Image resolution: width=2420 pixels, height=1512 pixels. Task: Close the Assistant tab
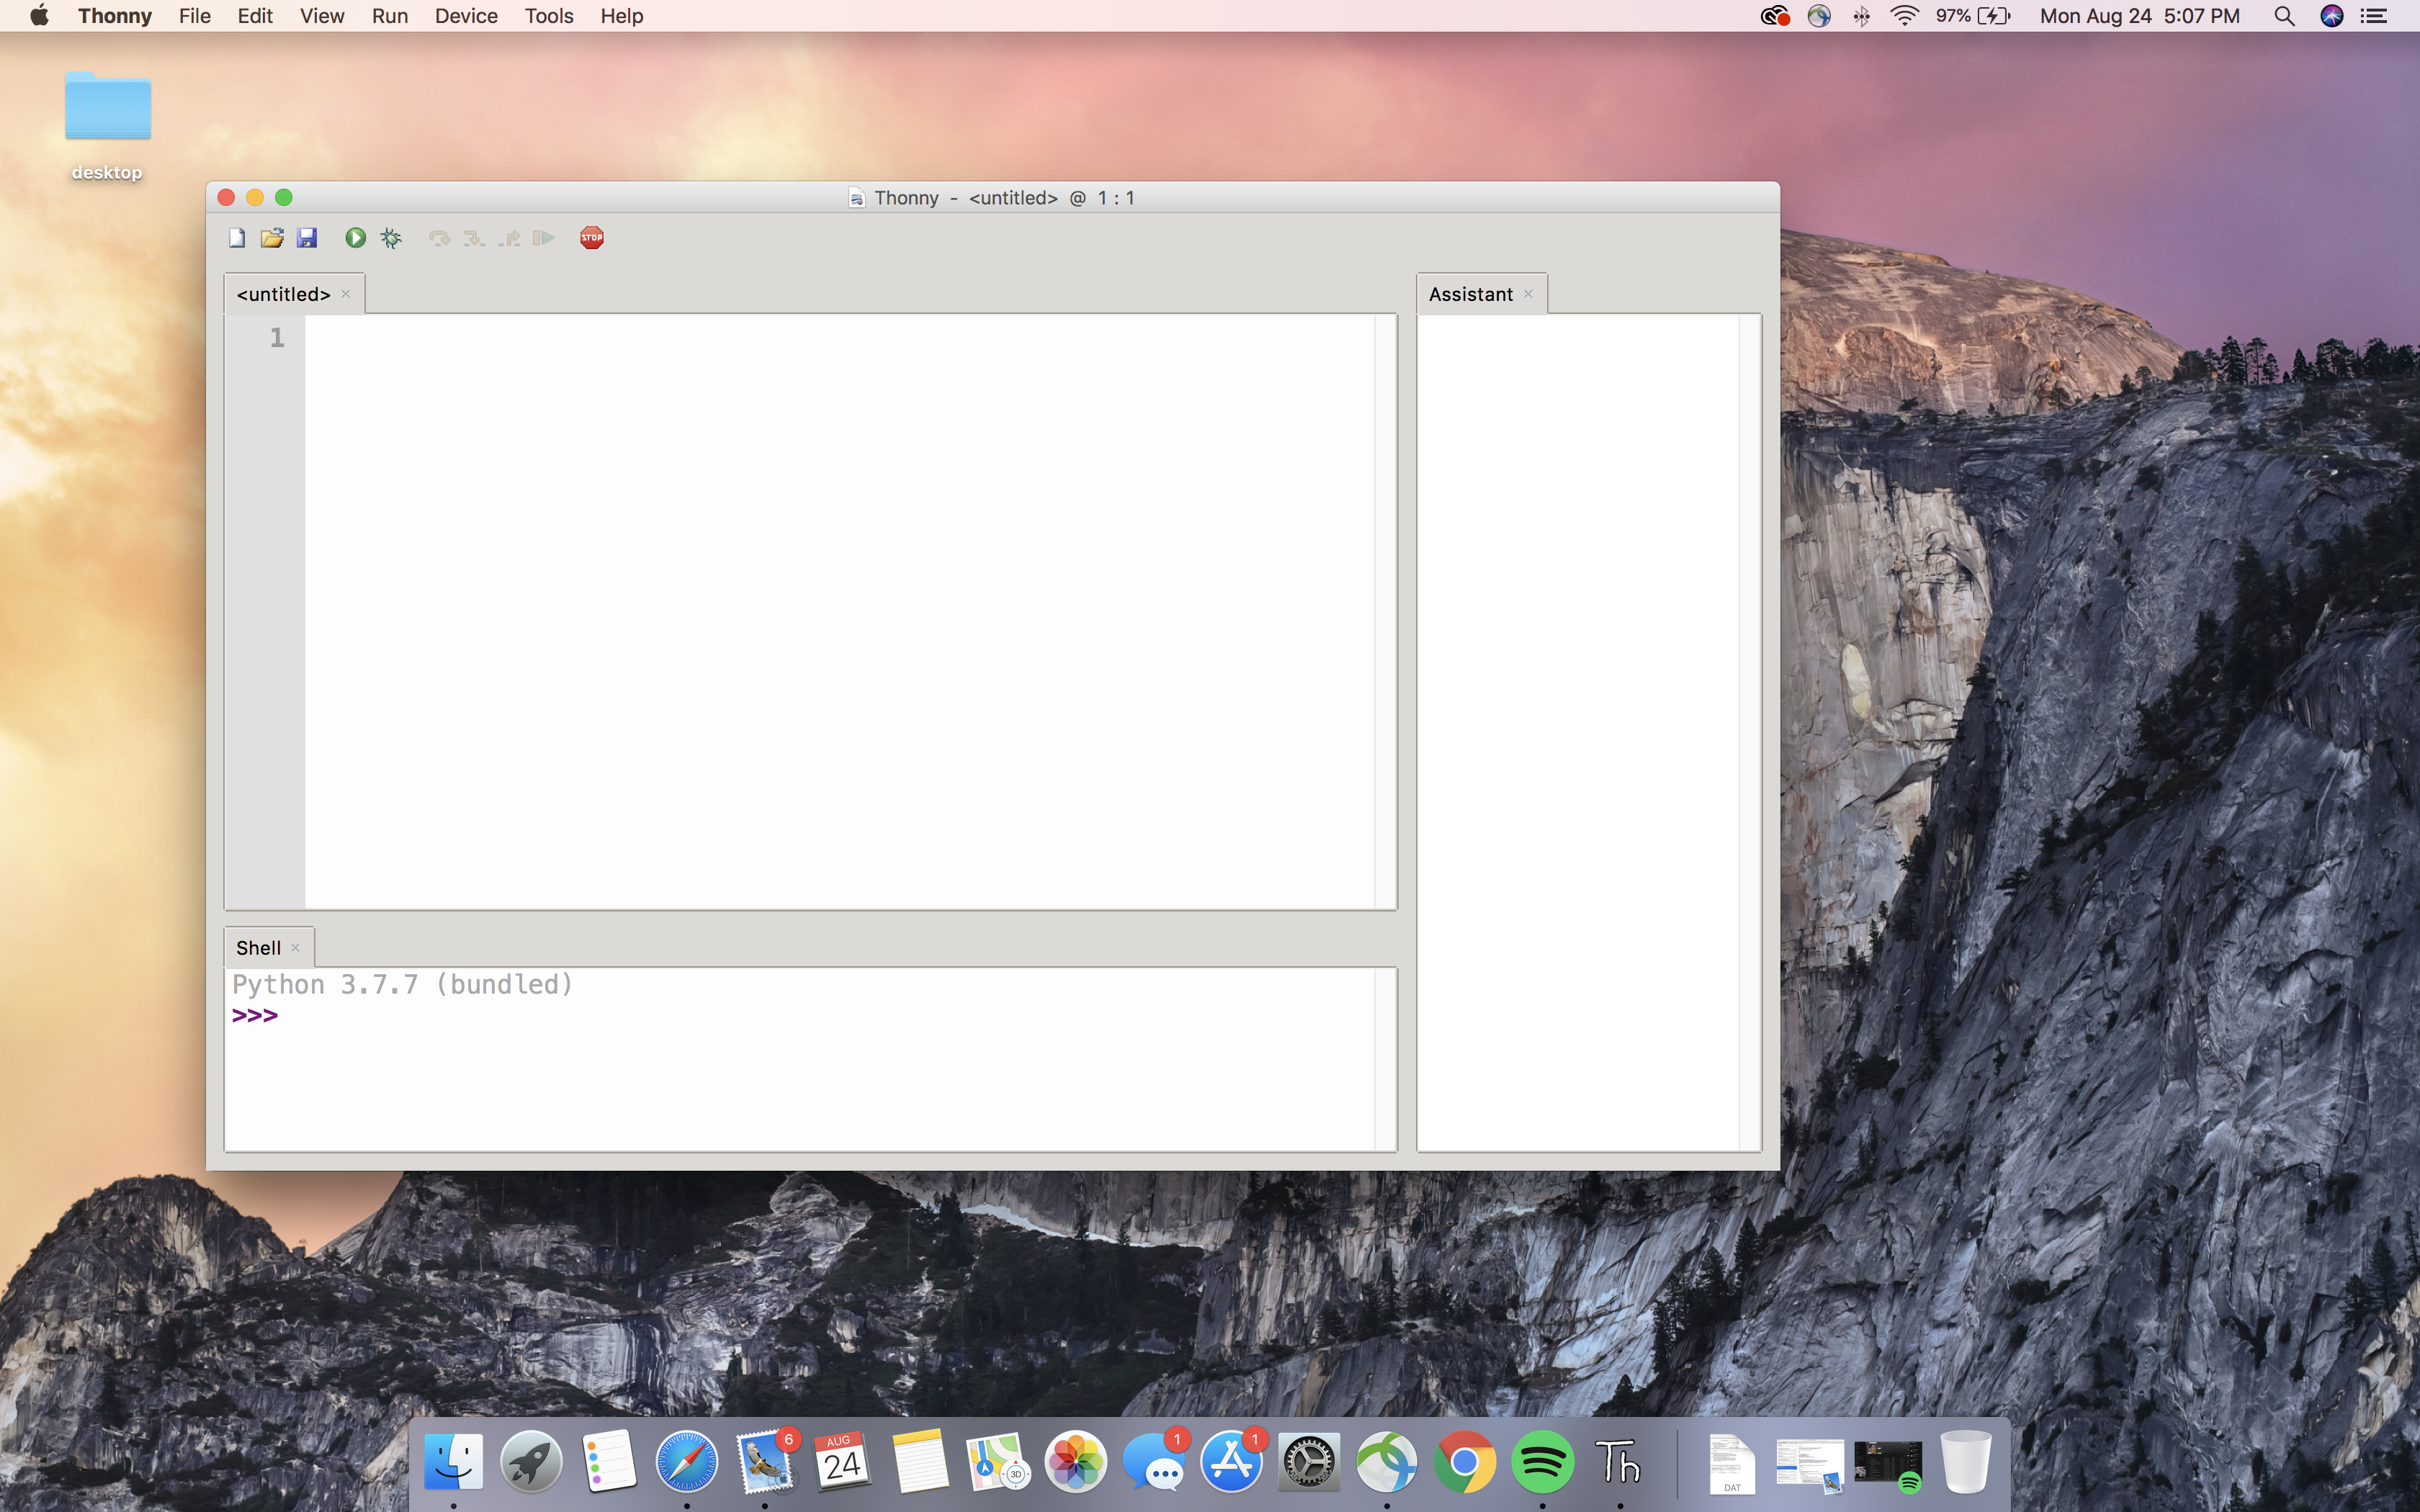pyautogui.click(x=1529, y=294)
